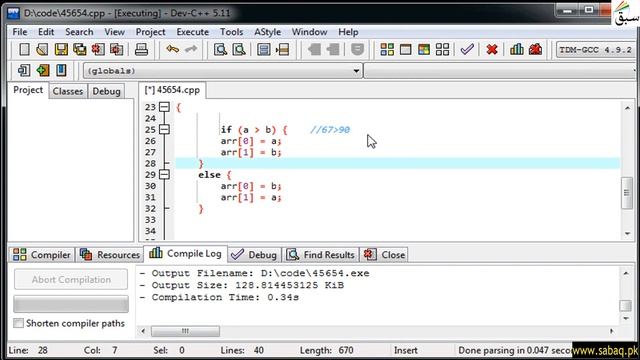Viewport: 640px width, 360px height.
Task: Save the current file icon
Action: tap(61, 49)
